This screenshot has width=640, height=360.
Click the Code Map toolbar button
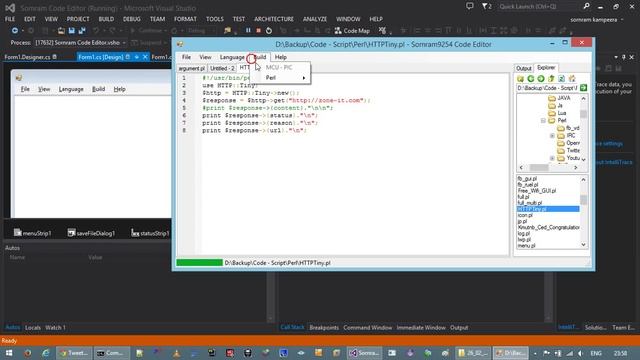(x=352, y=31)
